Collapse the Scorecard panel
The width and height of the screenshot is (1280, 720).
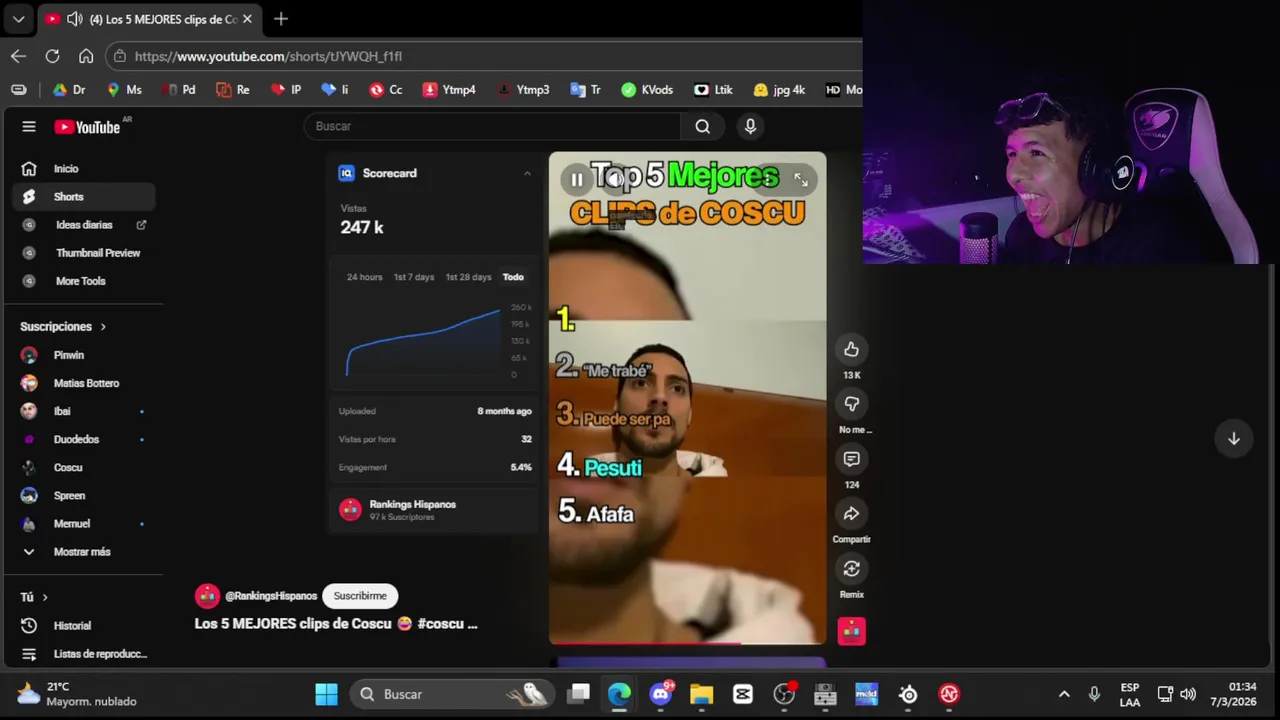[x=527, y=173]
